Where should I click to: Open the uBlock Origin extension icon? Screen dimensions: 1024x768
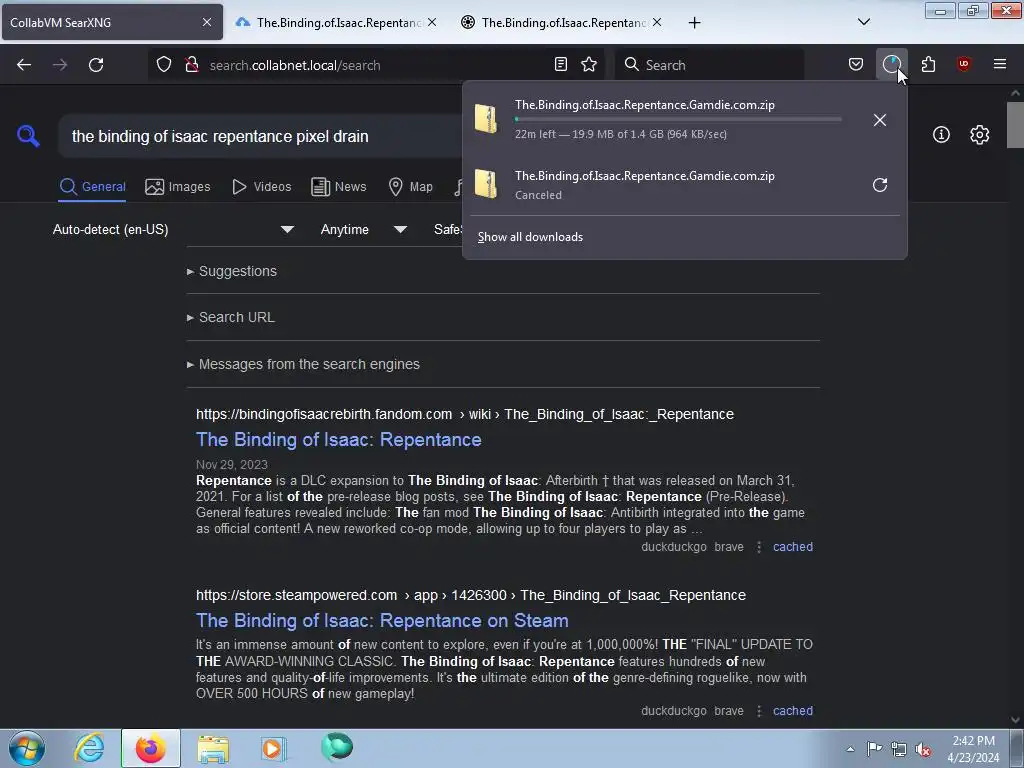(x=963, y=64)
